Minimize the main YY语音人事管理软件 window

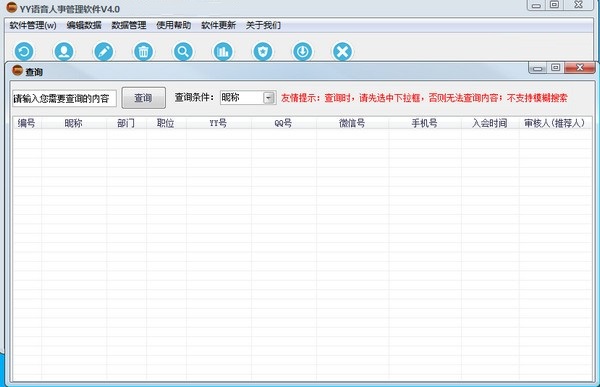536,5
